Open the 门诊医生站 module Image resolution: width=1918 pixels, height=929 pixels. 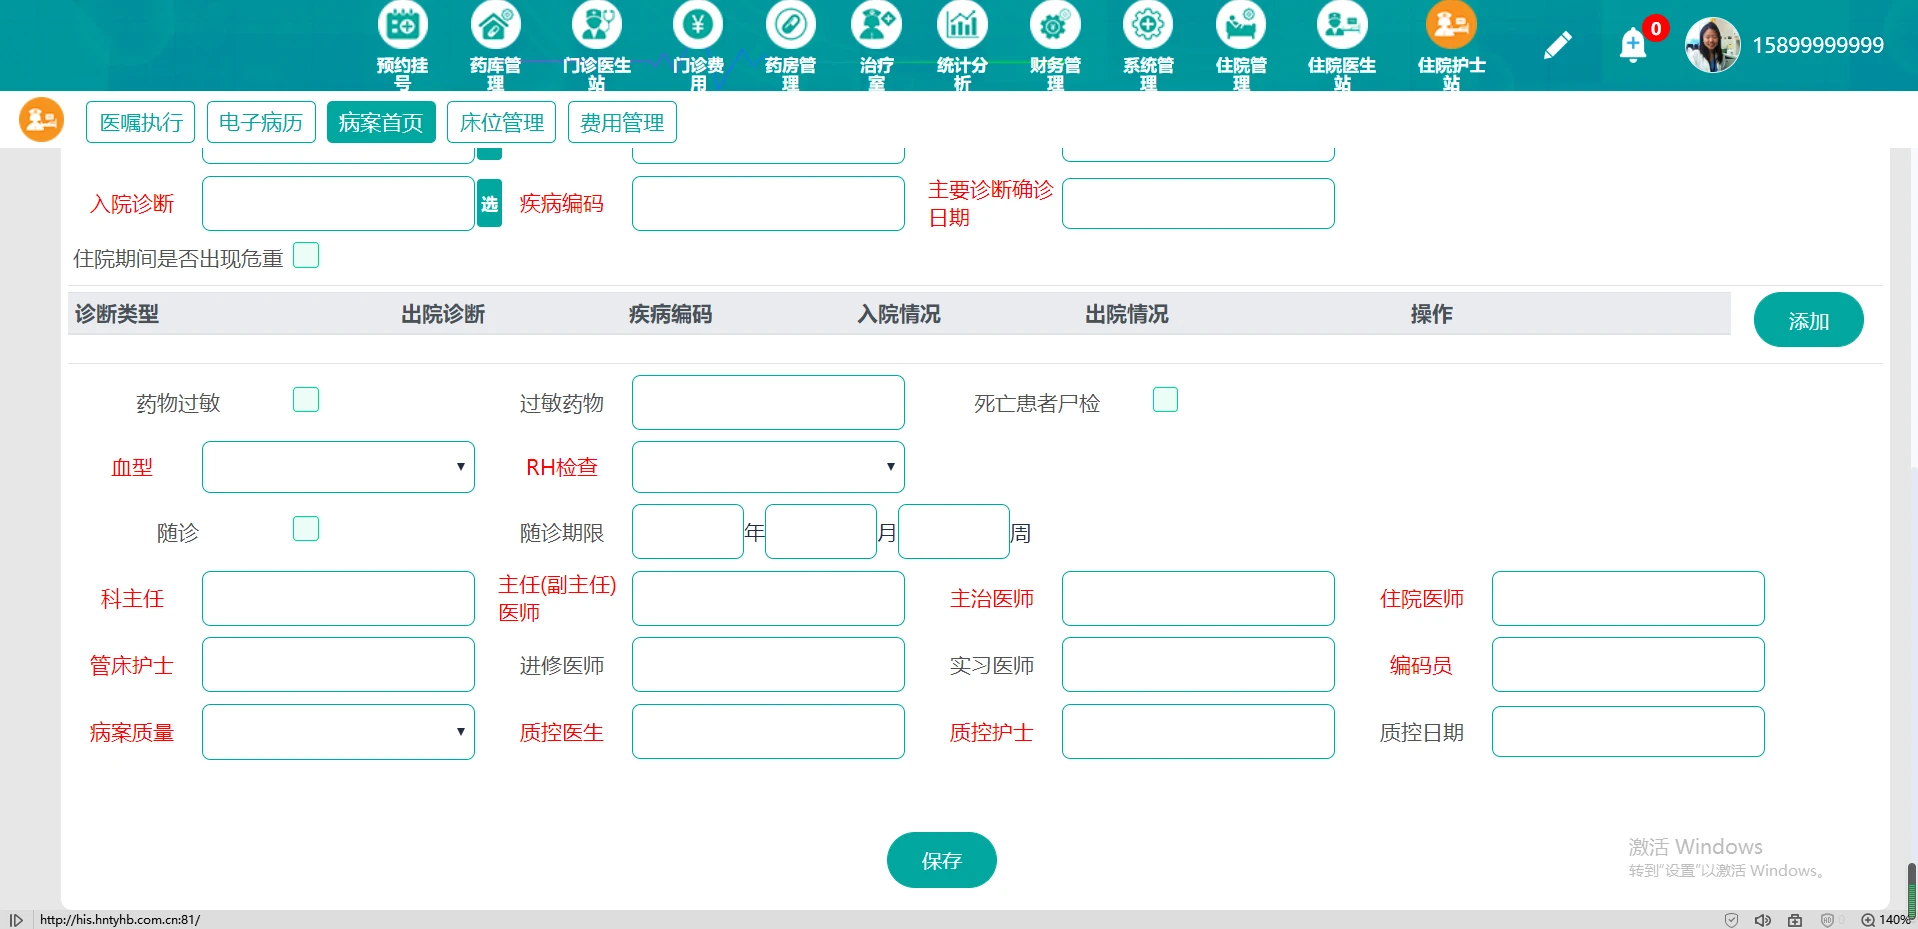pos(597,44)
